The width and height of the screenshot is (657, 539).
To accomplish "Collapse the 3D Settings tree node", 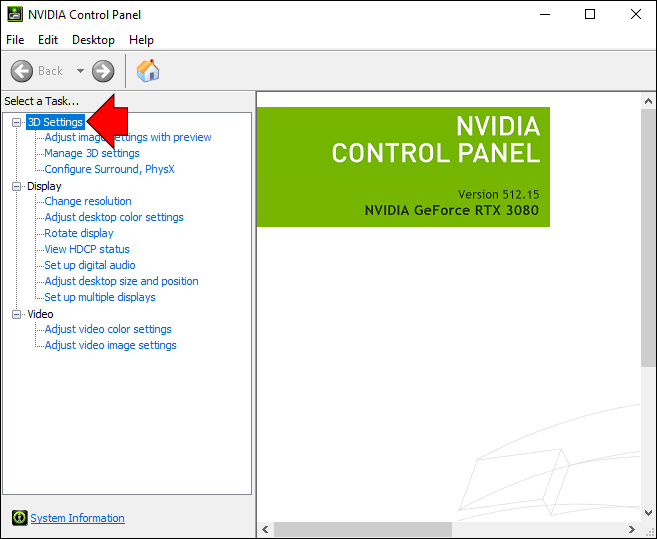I will [x=16, y=122].
